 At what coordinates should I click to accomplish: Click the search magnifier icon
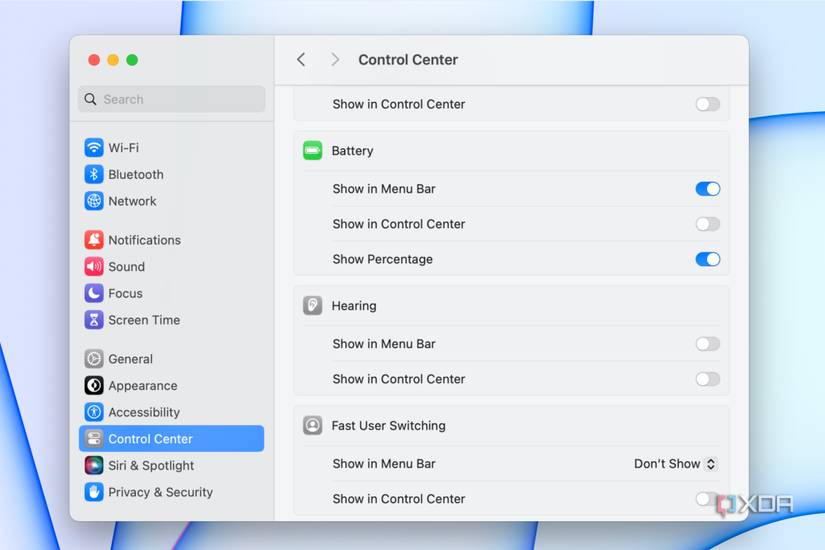point(90,99)
